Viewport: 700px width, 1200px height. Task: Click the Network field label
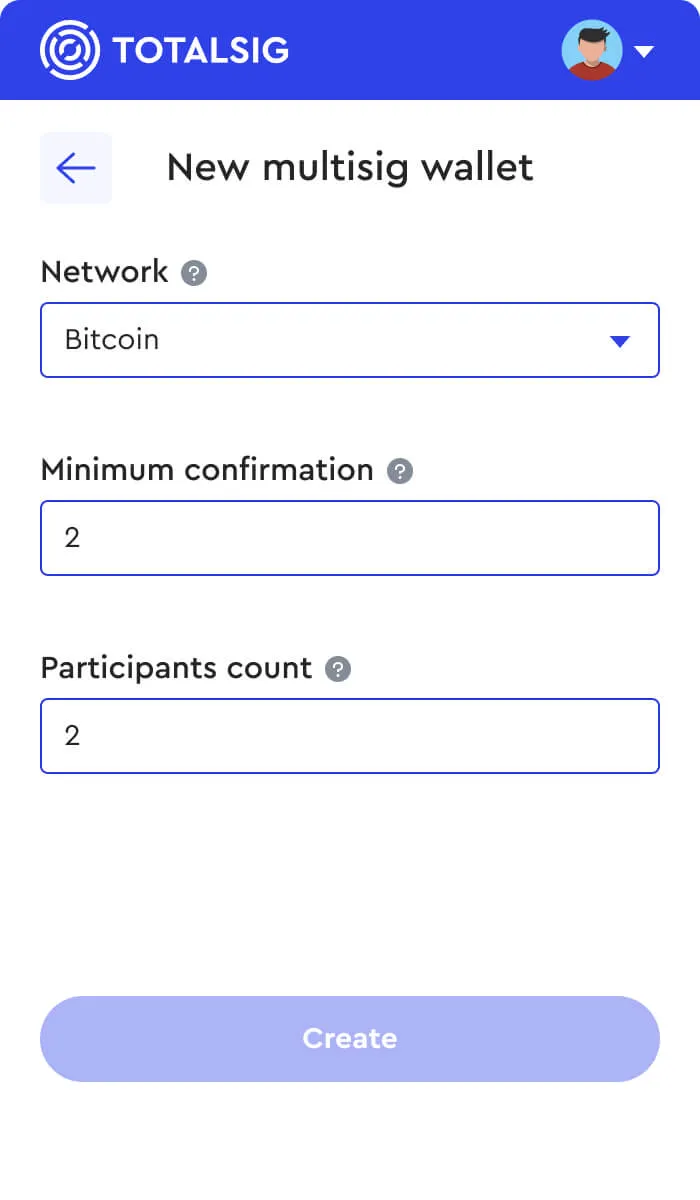[103, 271]
